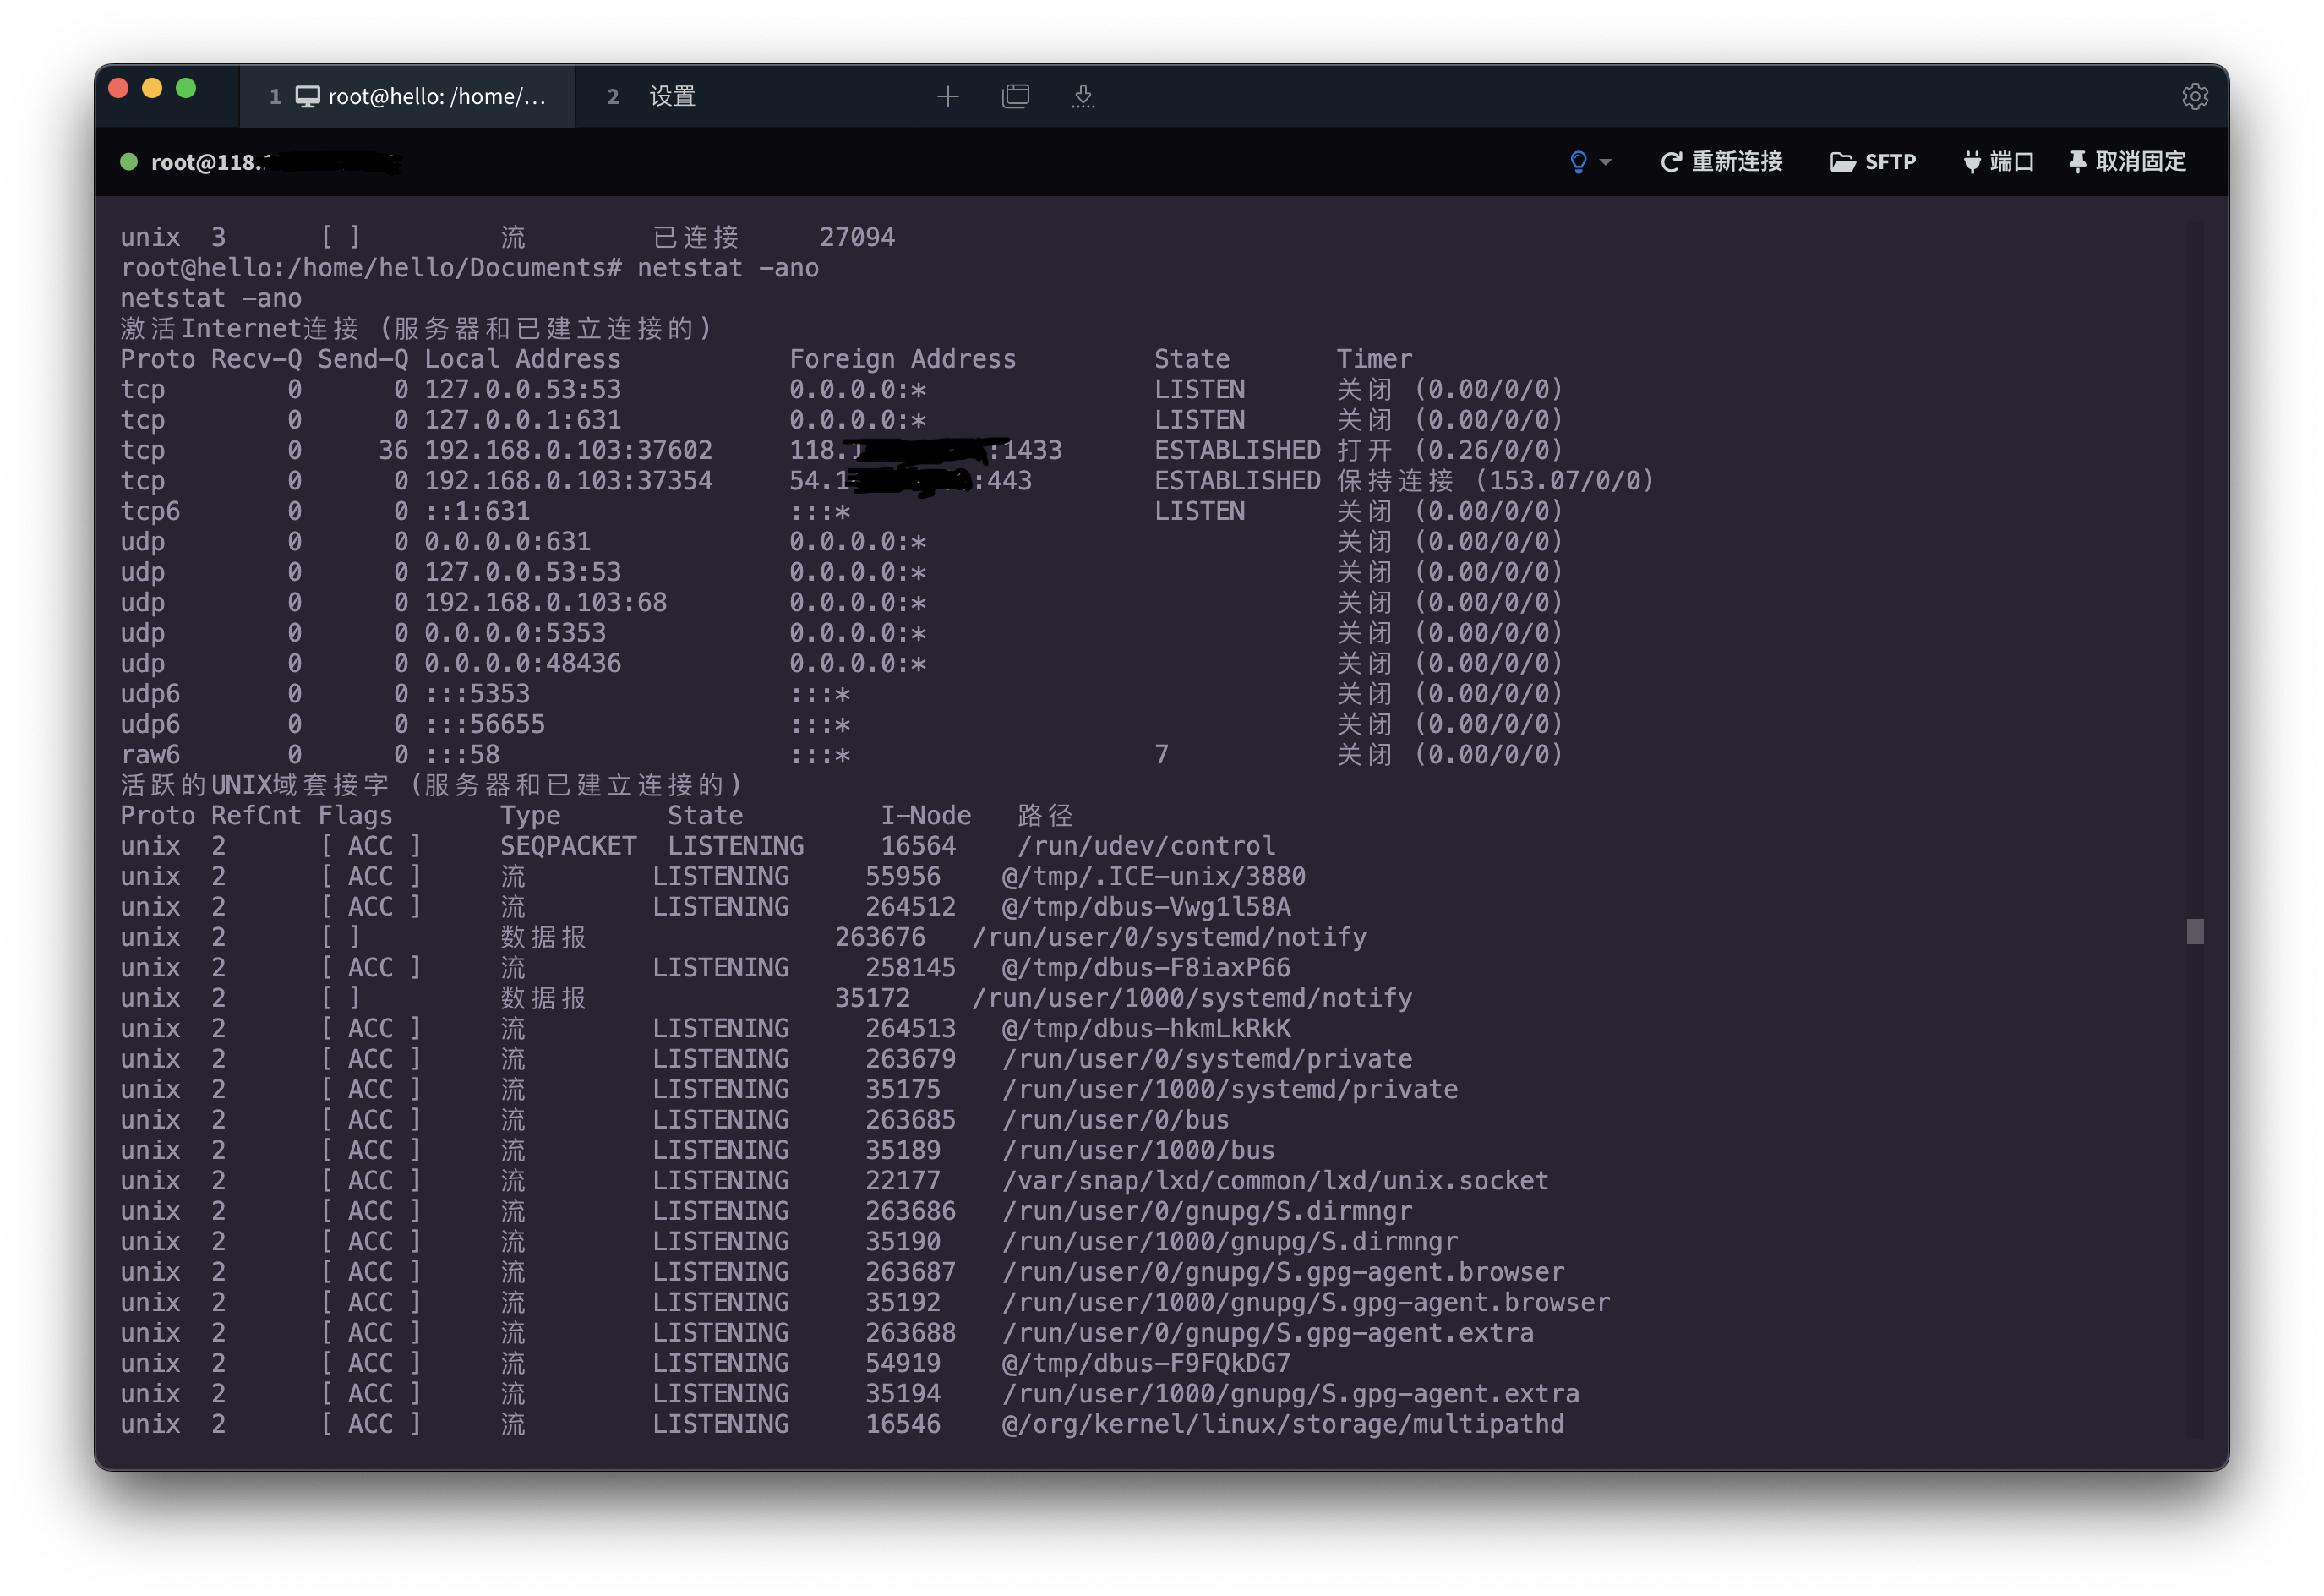This screenshot has height=1596, width=2324.
Task: Click the lightbulb hints icon
Action: 1578,162
